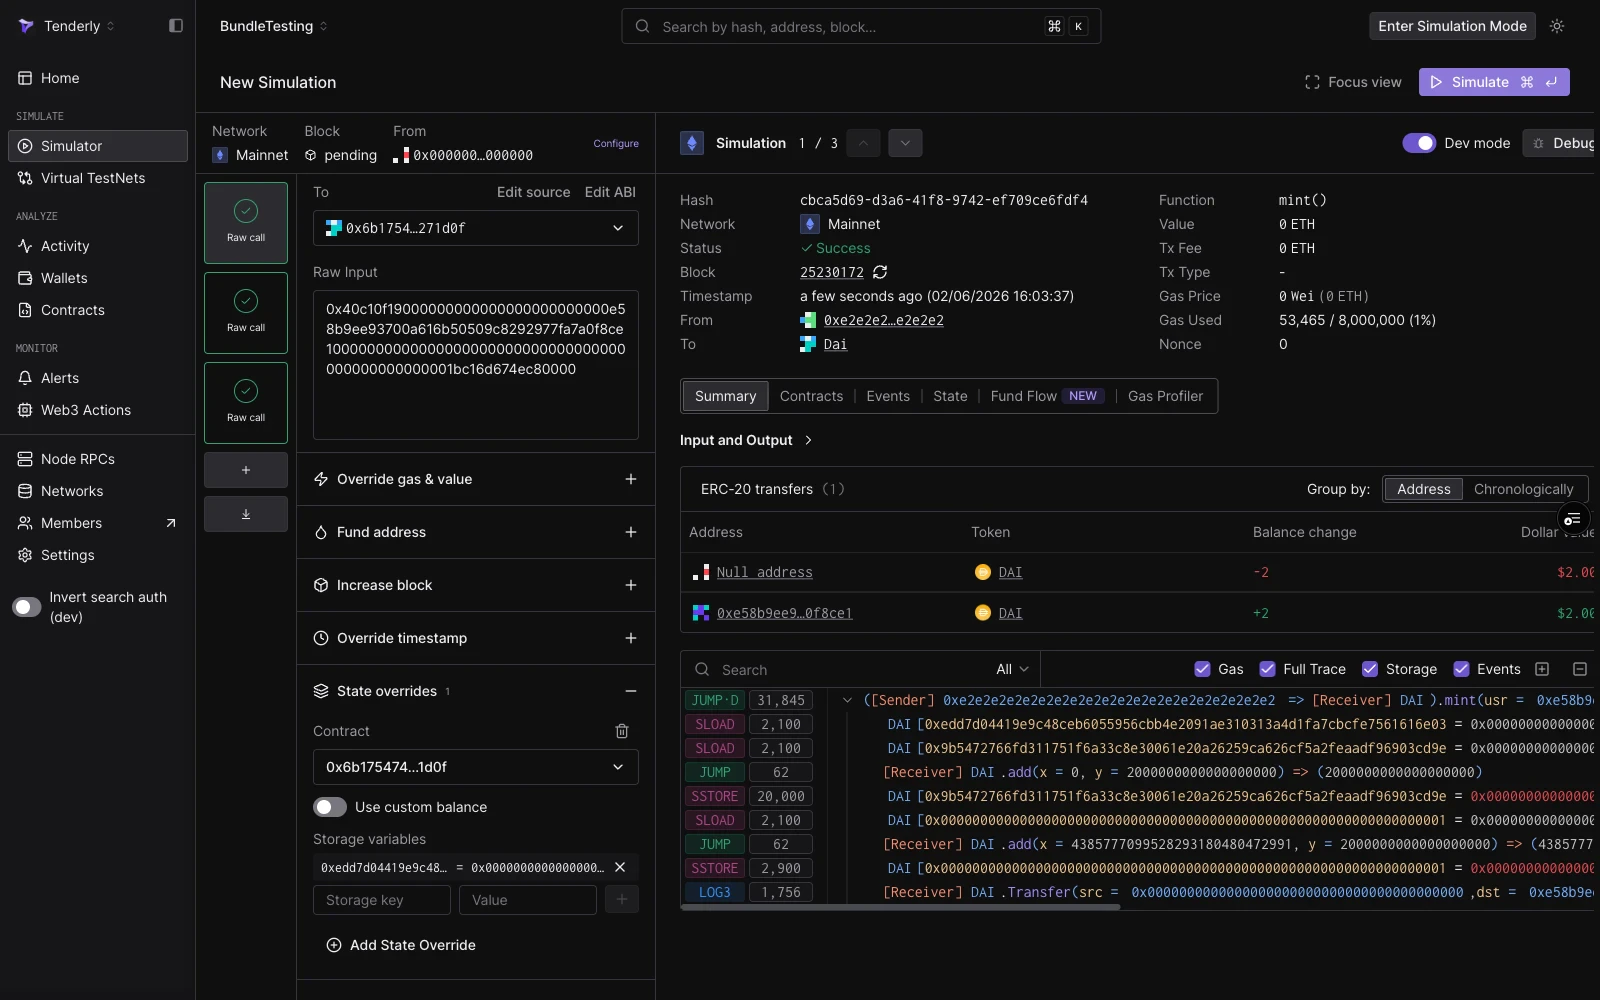Uncheck the Events trace checkbox
This screenshot has width=1600, height=1000.
tap(1461, 669)
